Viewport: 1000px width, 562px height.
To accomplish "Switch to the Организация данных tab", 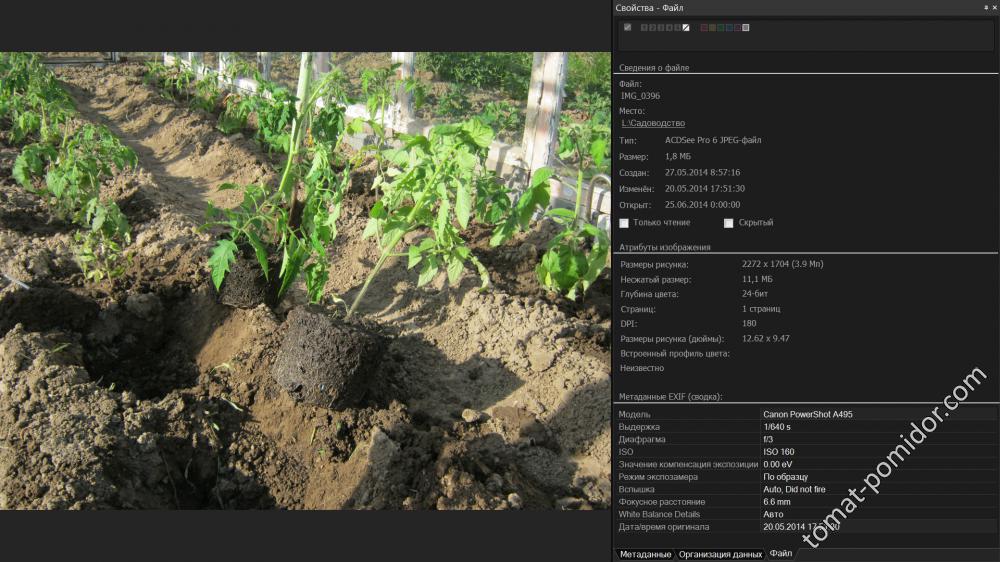I will pos(720,554).
